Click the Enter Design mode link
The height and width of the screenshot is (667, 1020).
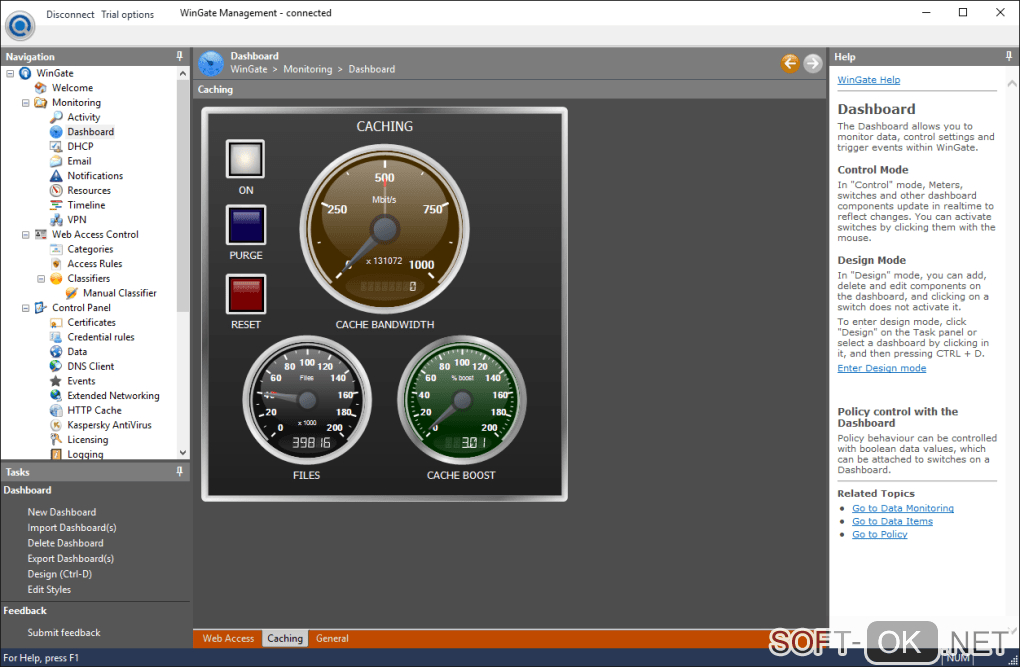coord(881,368)
